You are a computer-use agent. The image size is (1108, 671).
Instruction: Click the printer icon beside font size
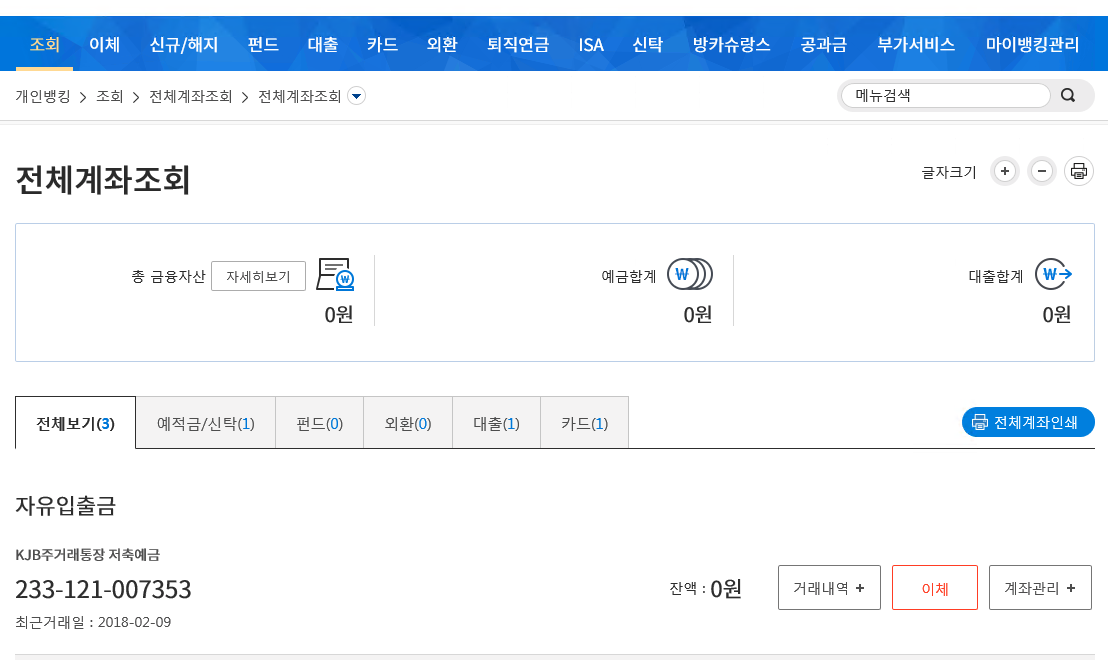click(1078, 171)
